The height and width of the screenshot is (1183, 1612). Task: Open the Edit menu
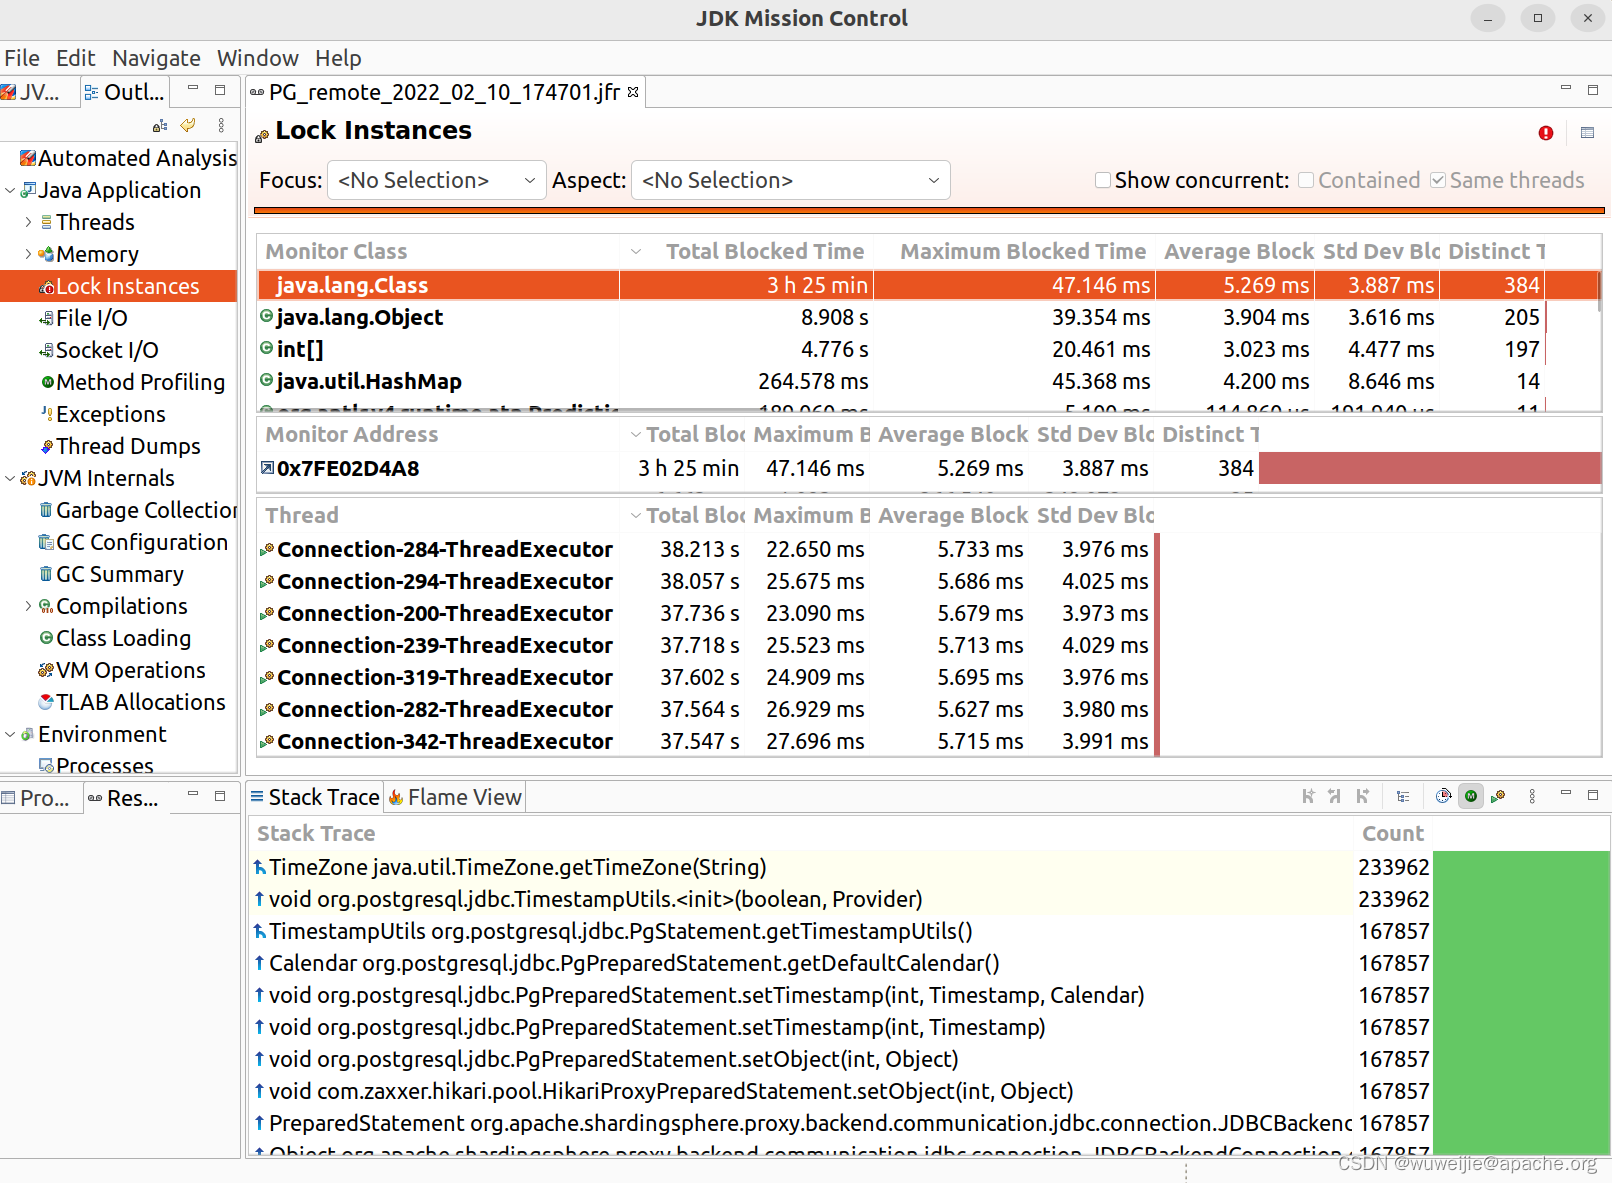[76, 58]
